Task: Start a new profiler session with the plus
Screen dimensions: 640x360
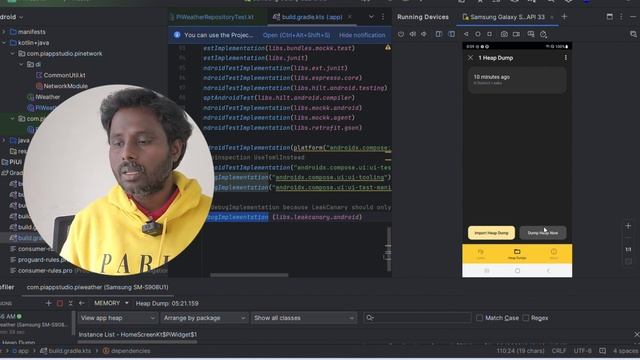Action: click(49, 303)
